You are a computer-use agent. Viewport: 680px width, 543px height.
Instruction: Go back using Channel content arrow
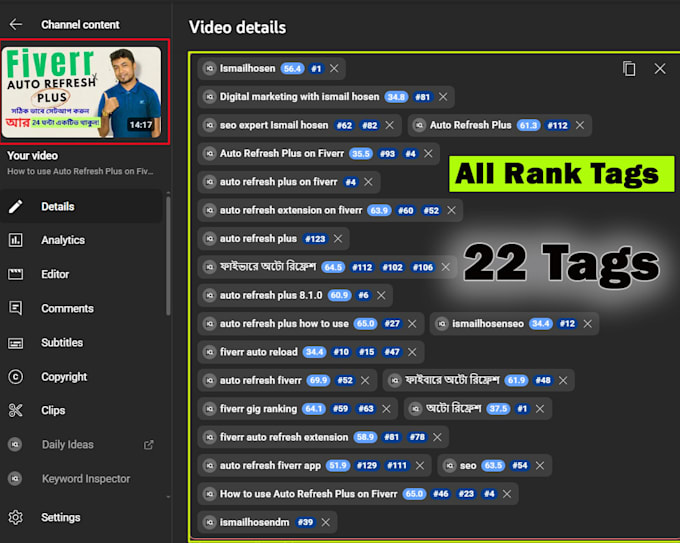click(16, 25)
